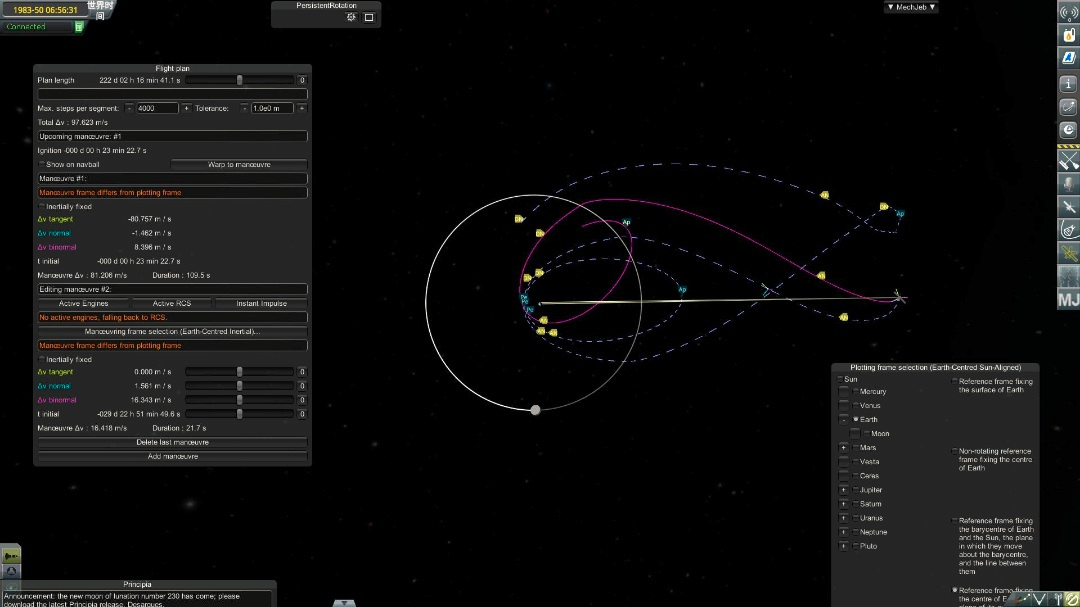Expand the Pluto tree node
The image size is (1080, 607).
click(x=844, y=546)
